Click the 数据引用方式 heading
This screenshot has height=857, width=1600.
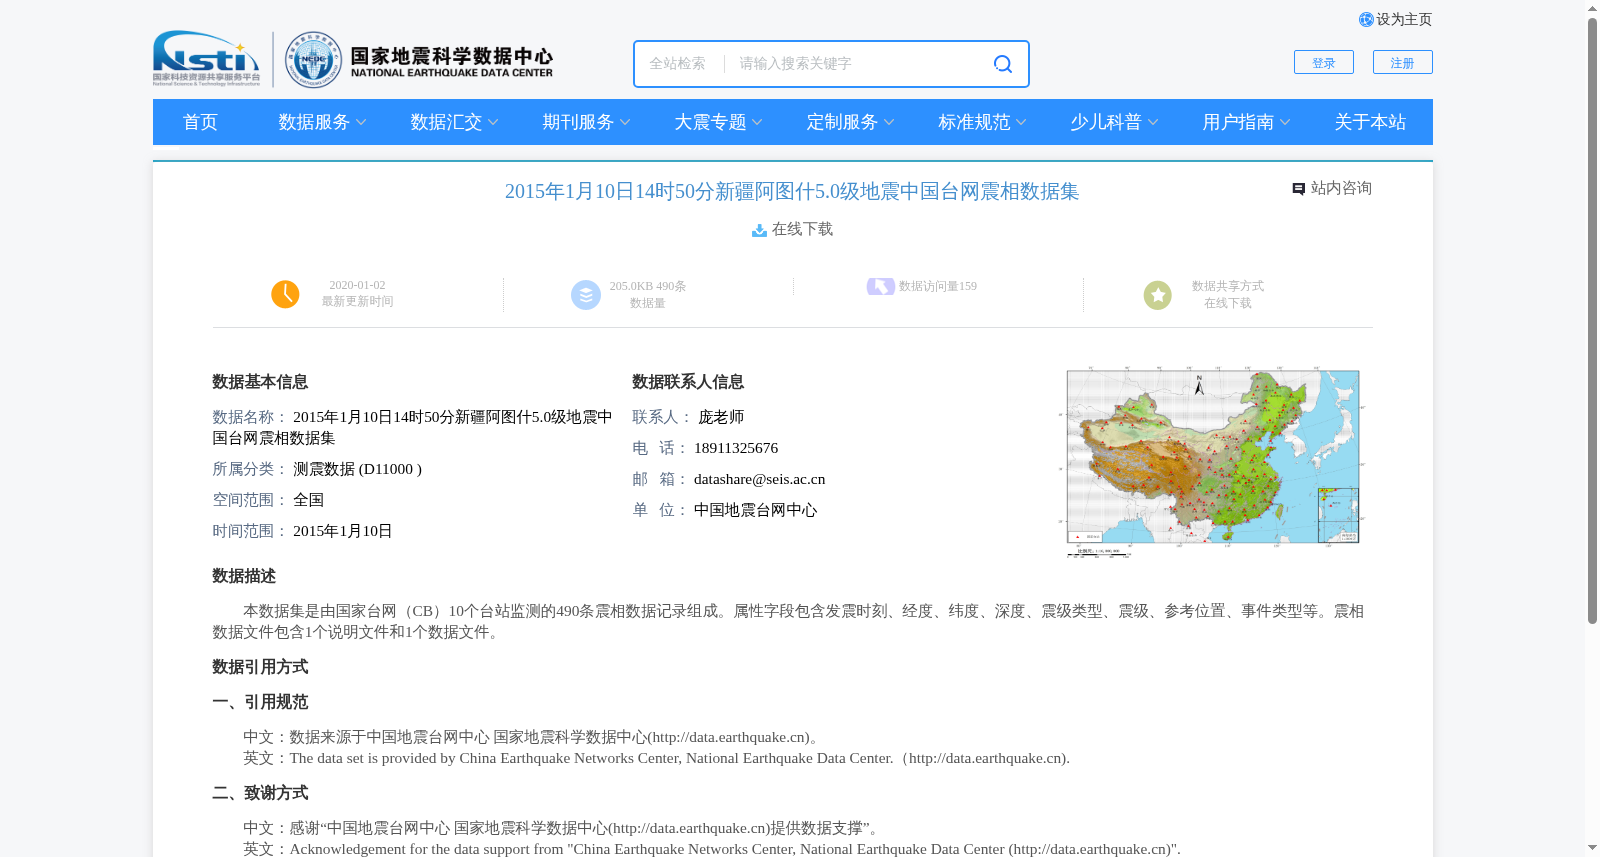click(260, 667)
